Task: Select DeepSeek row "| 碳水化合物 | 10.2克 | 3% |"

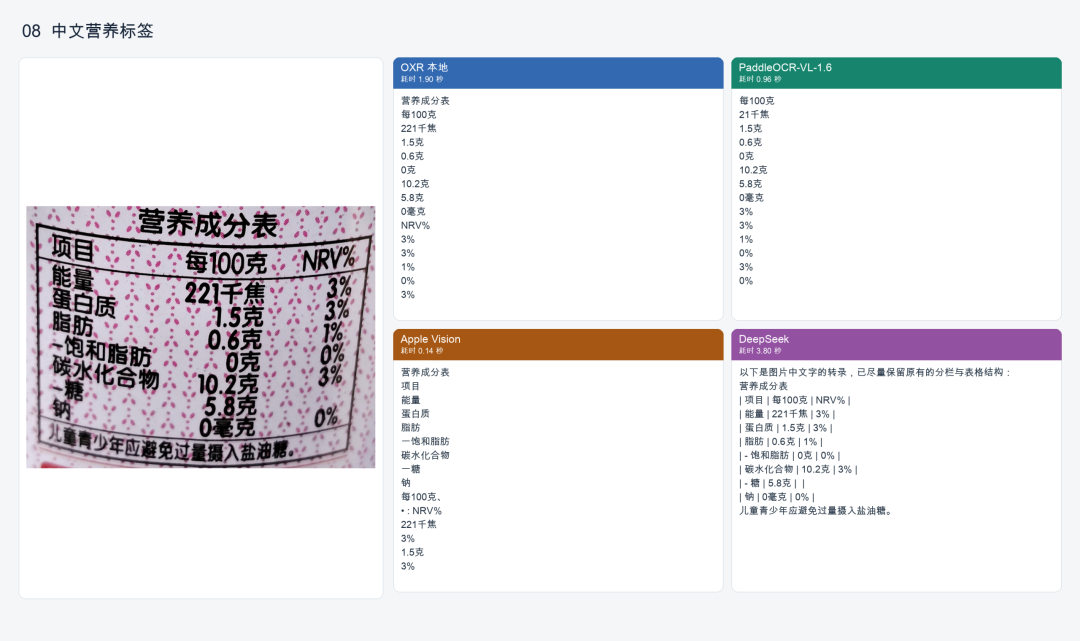Action: coord(798,470)
